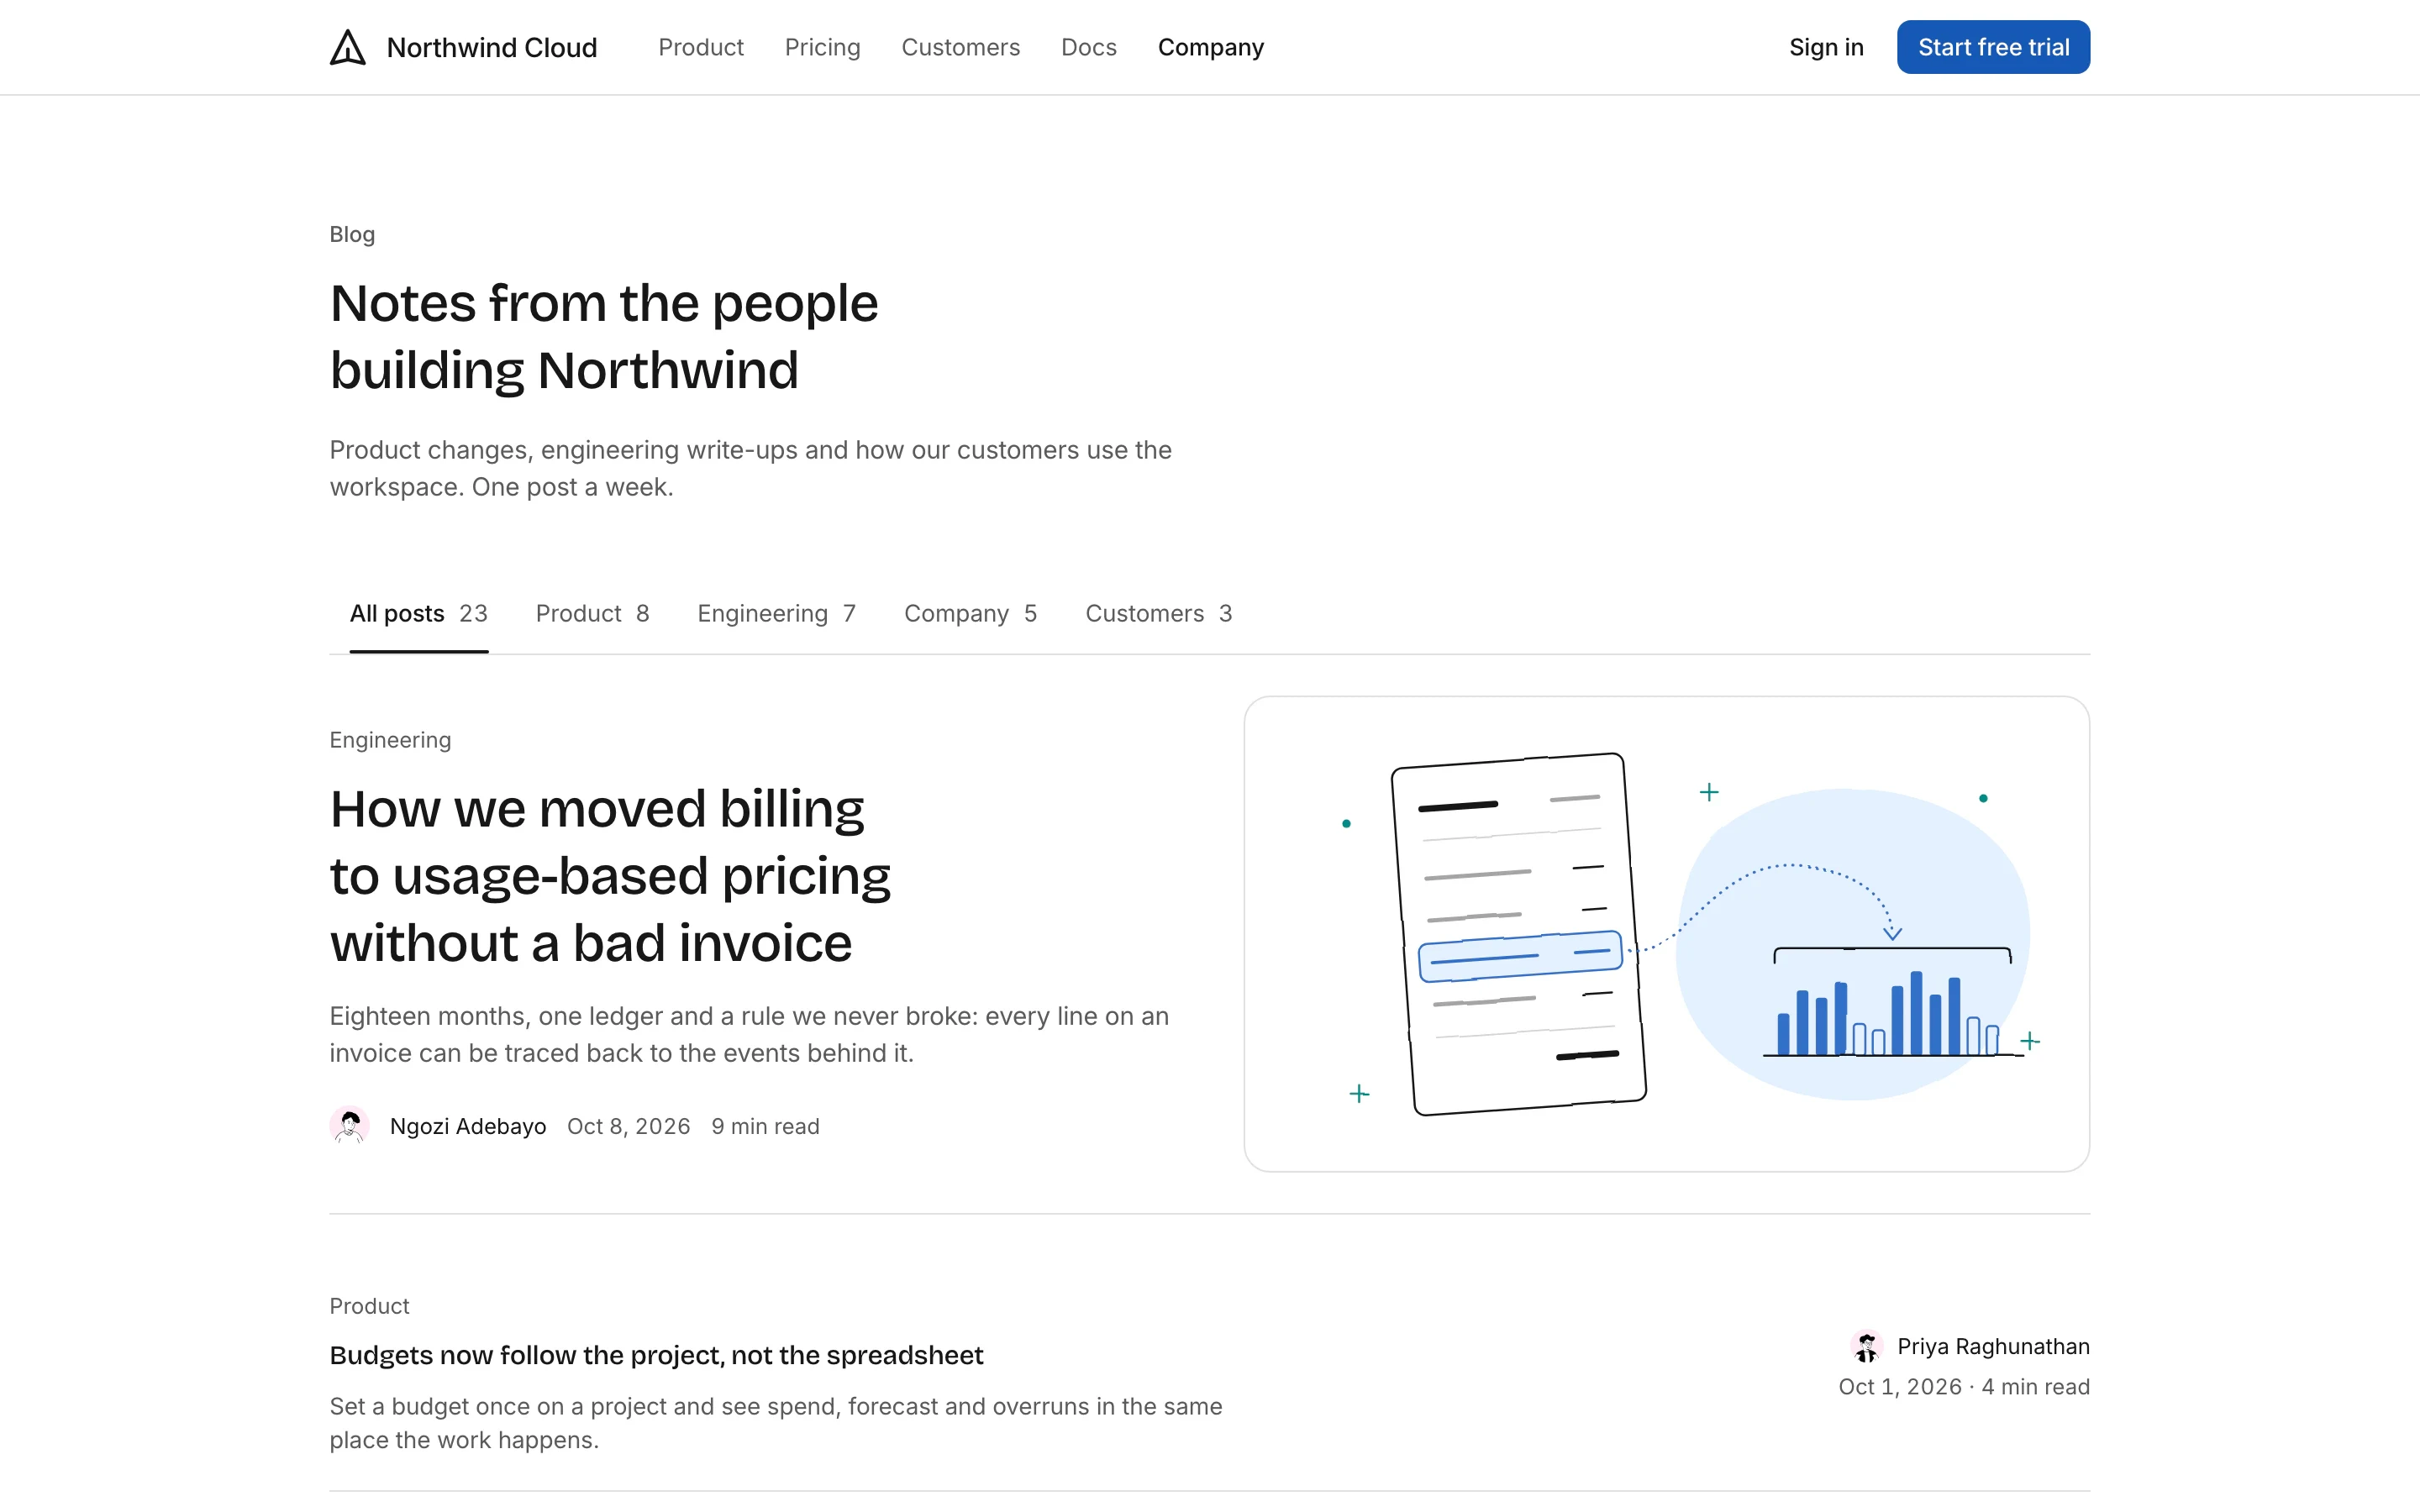
Task: Open the Budgets now follow the project post
Action: [x=656, y=1355]
